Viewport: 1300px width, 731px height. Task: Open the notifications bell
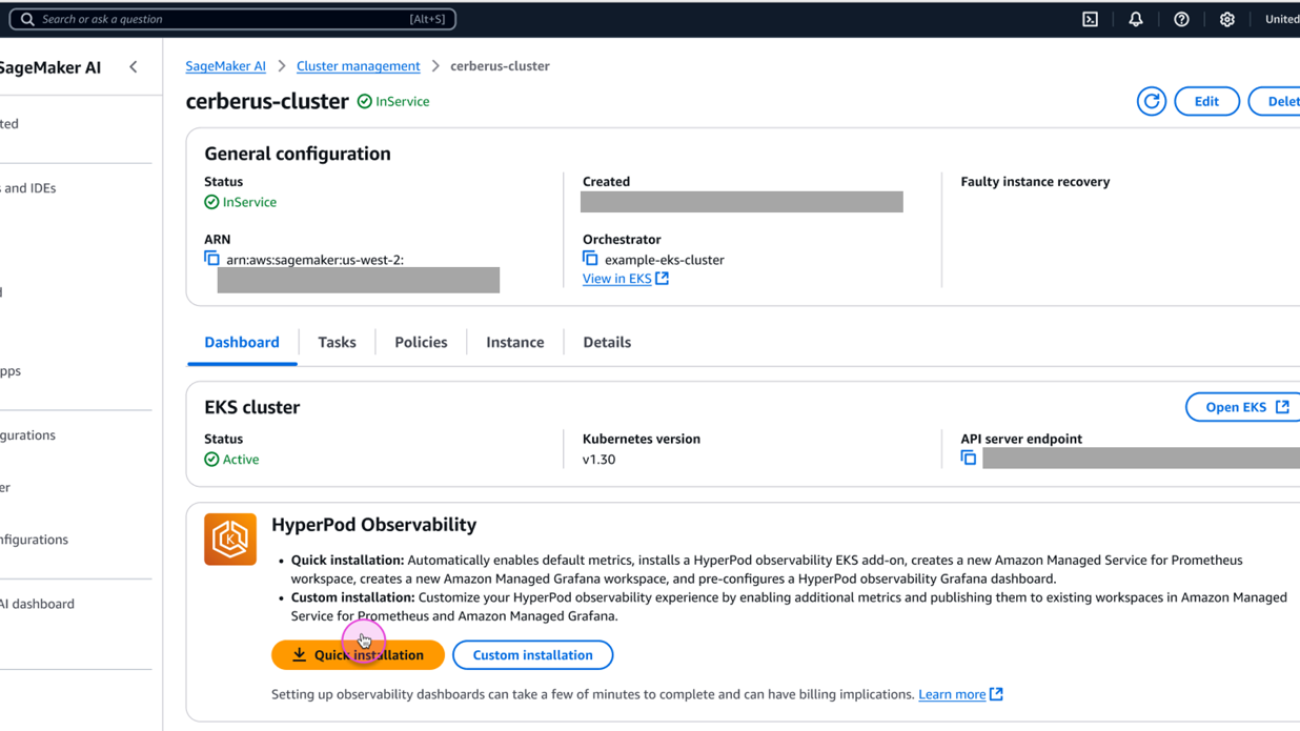1136,19
